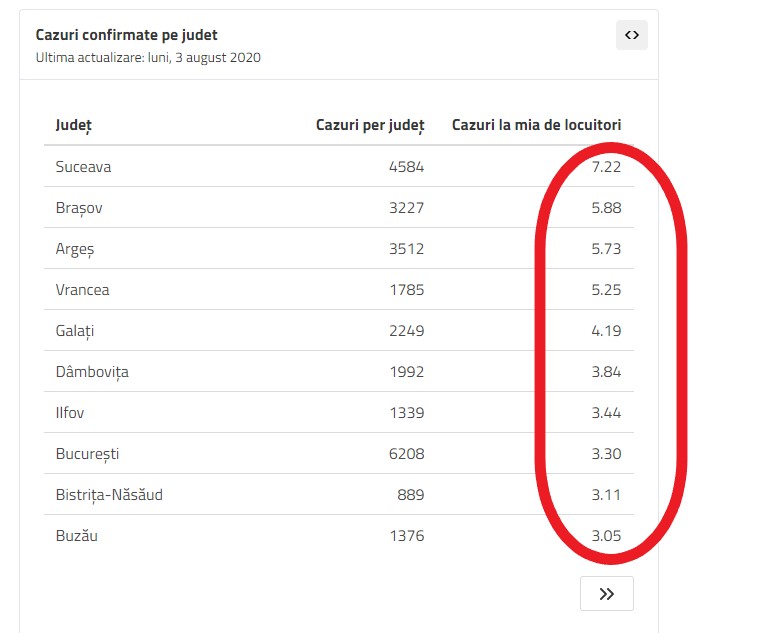Click the Ultima actualizare date text

[148, 57]
